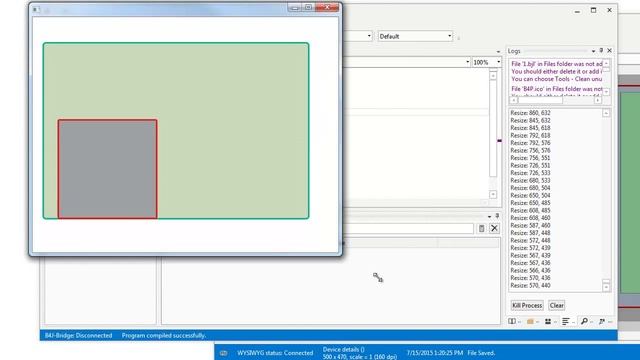640x360 pixels.
Task: Select log entry 'Resize: 566, 436'
Action: (530, 271)
